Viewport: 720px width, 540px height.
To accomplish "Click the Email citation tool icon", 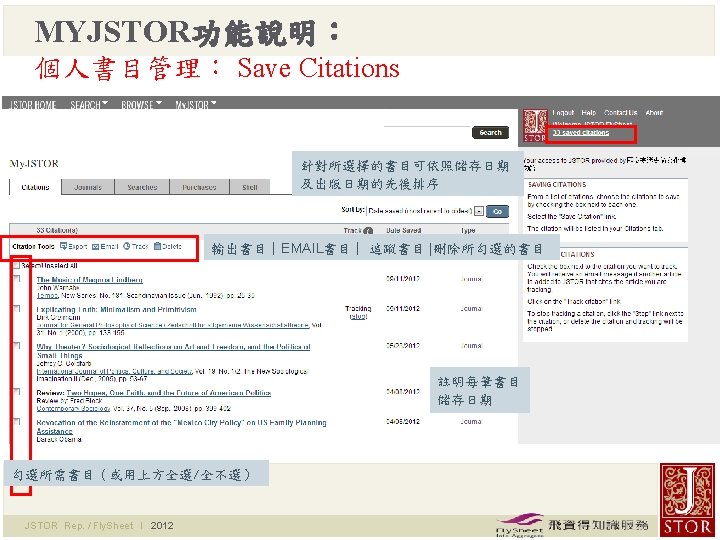I will pyautogui.click(x=96, y=247).
